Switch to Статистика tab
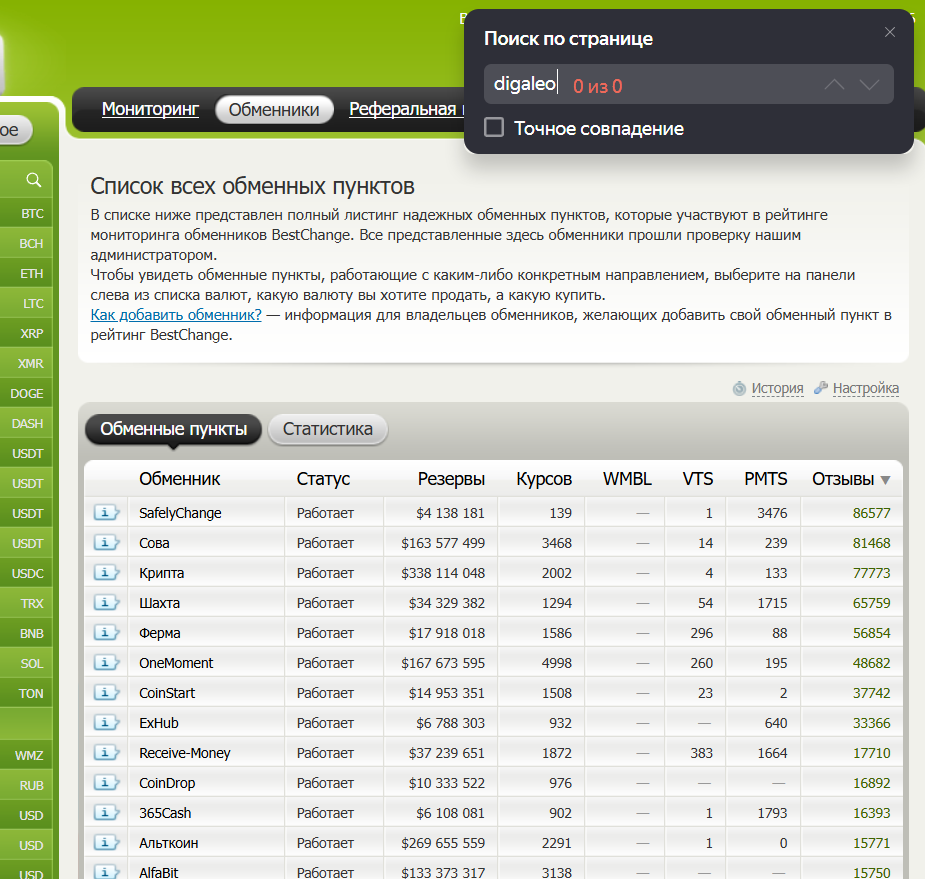The width and height of the screenshot is (925, 879). pos(327,429)
